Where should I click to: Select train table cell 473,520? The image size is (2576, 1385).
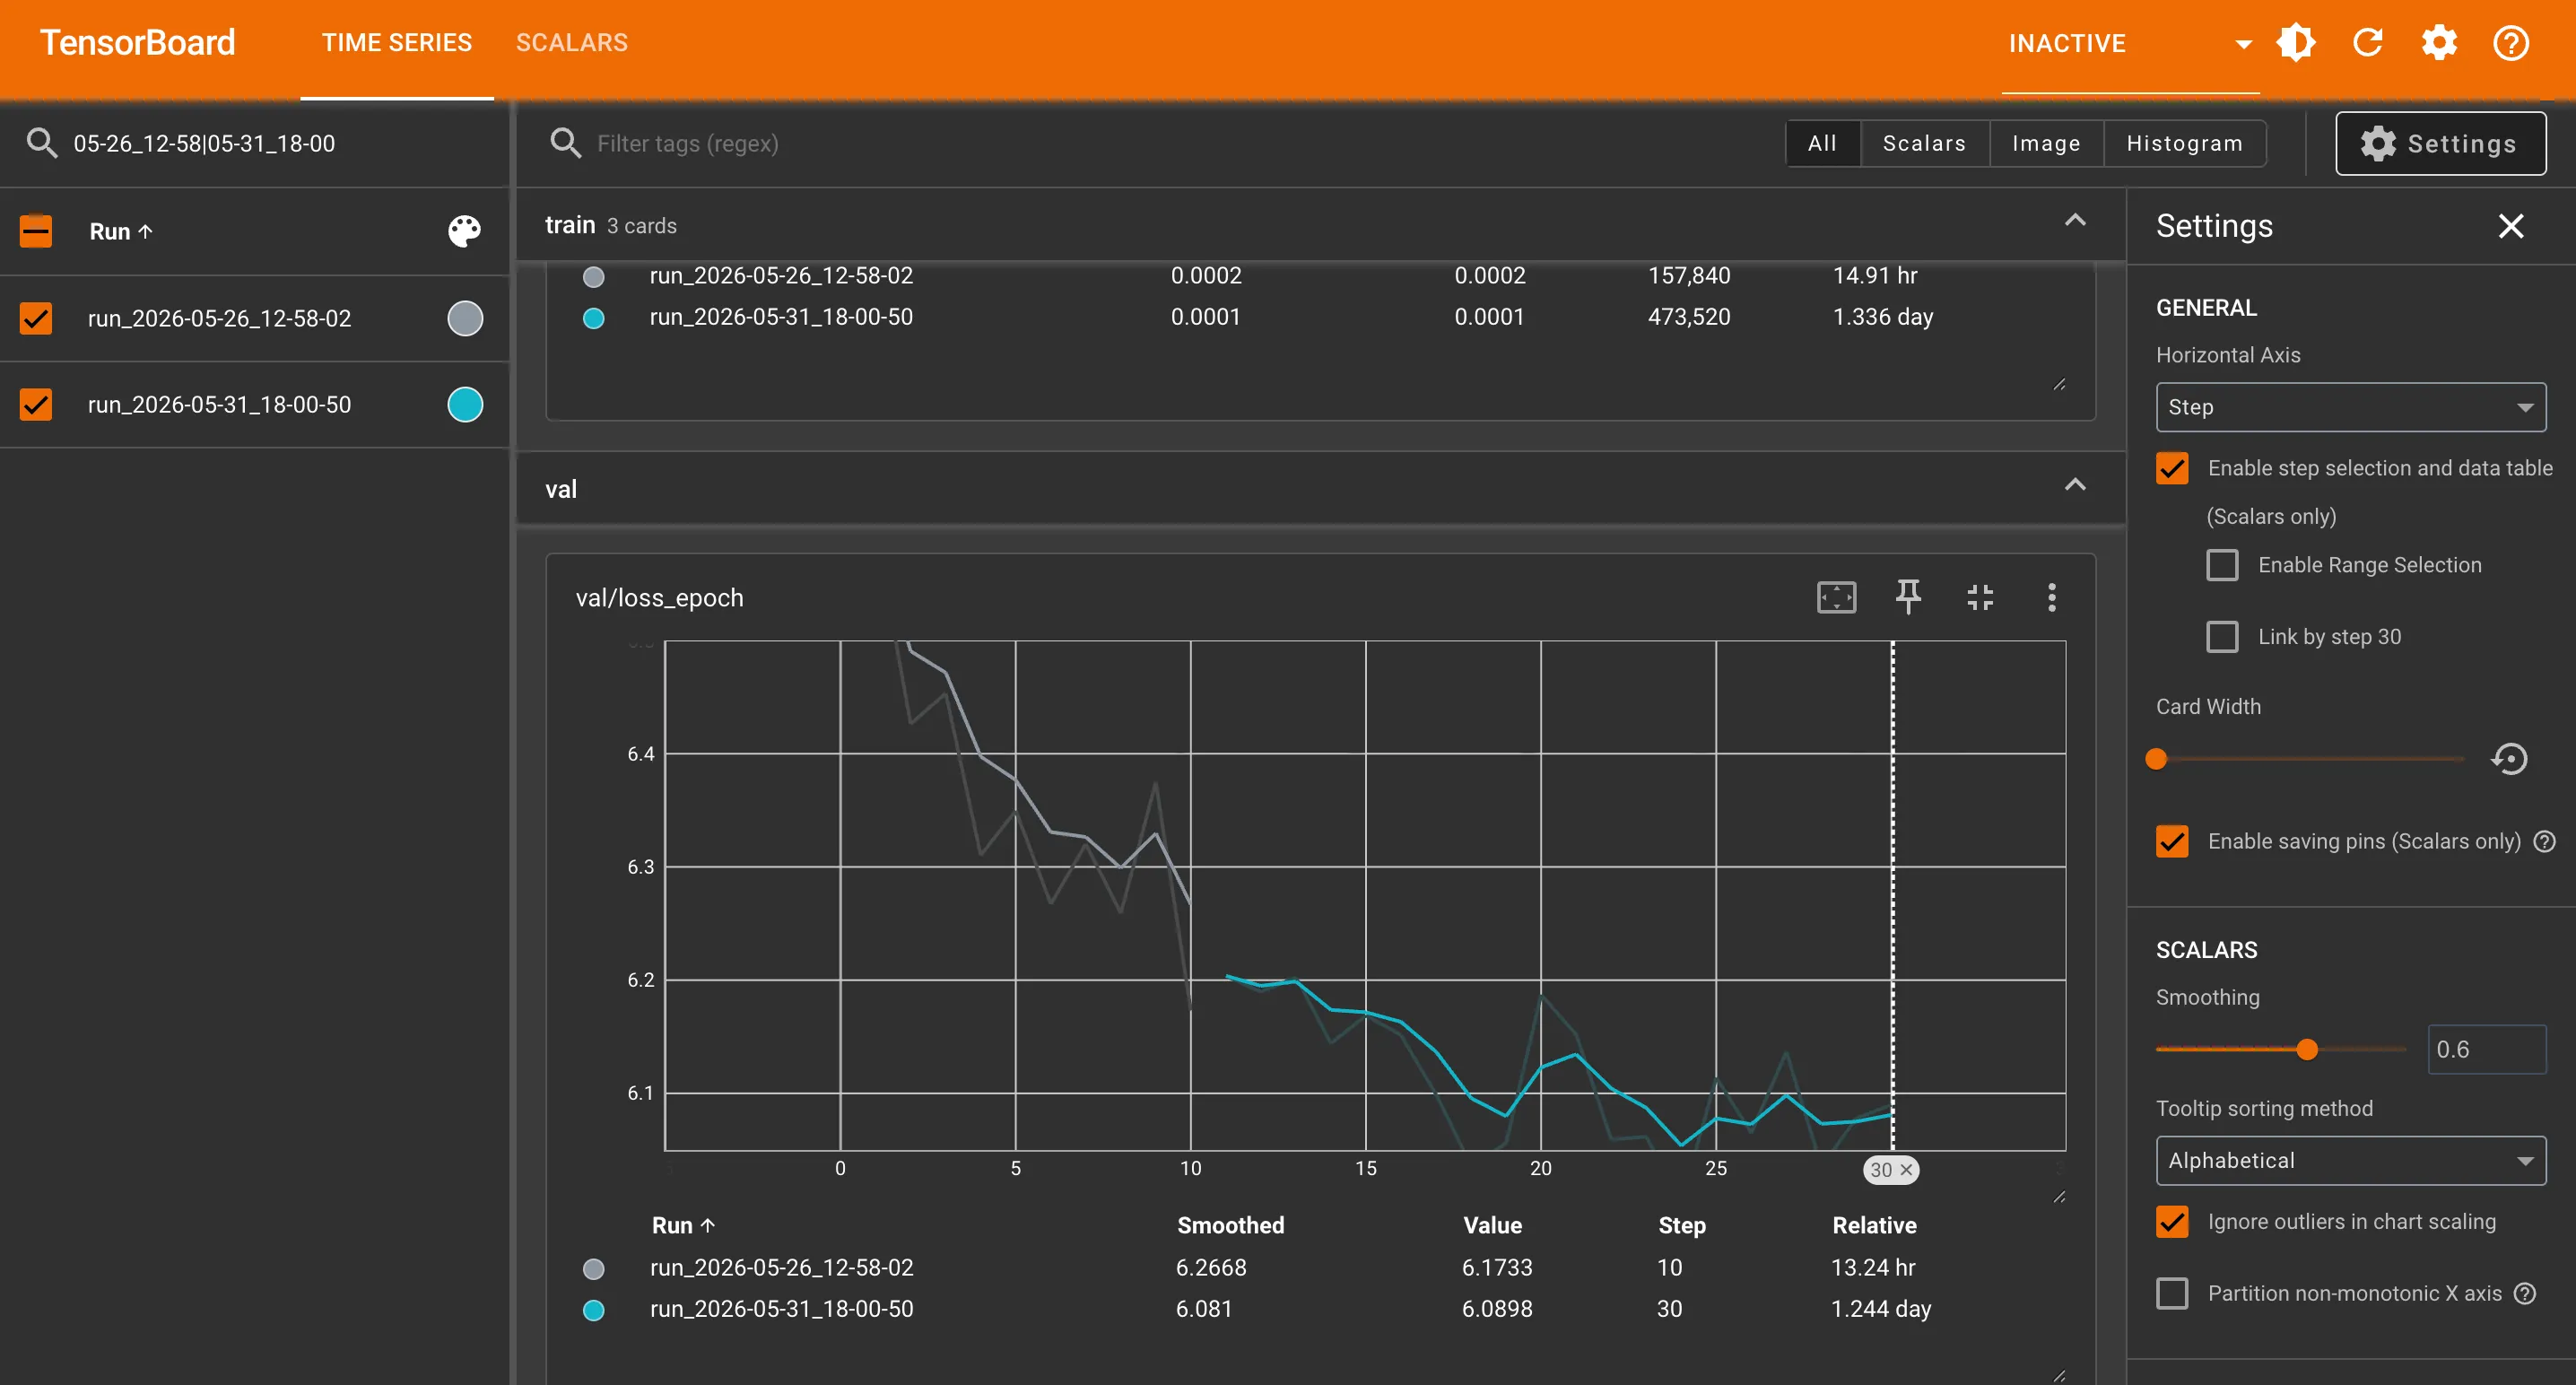click(1689, 317)
